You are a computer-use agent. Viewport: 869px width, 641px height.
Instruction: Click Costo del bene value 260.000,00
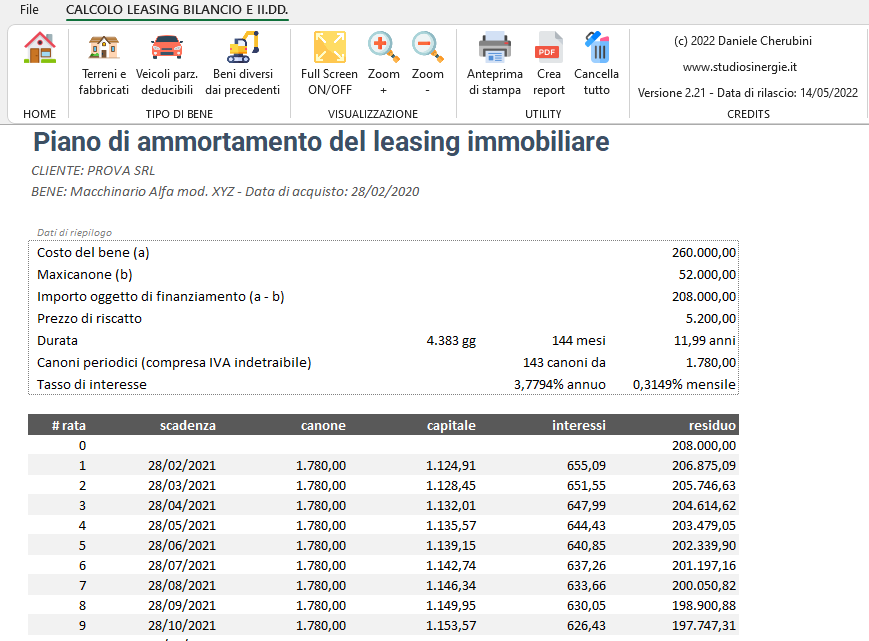point(704,253)
